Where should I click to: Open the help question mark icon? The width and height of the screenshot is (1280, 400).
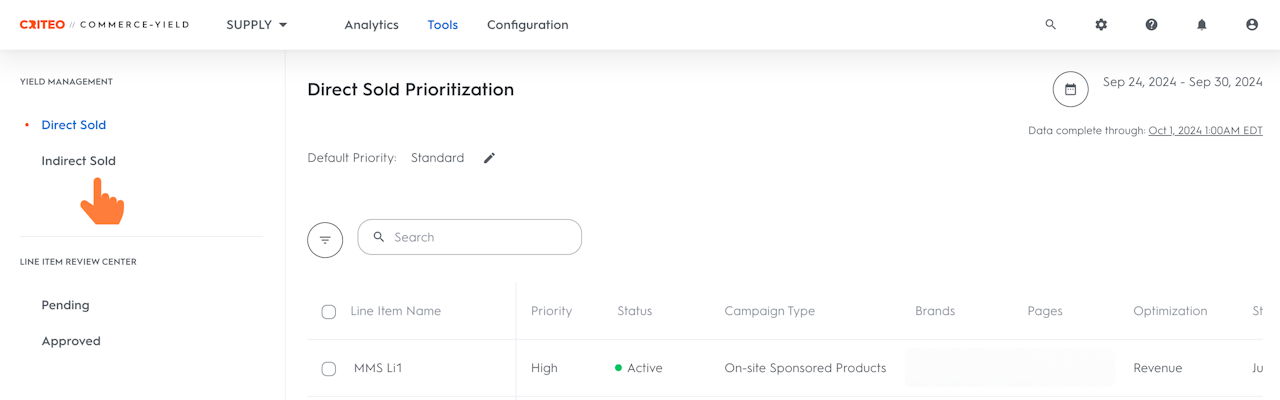pos(1151,25)
